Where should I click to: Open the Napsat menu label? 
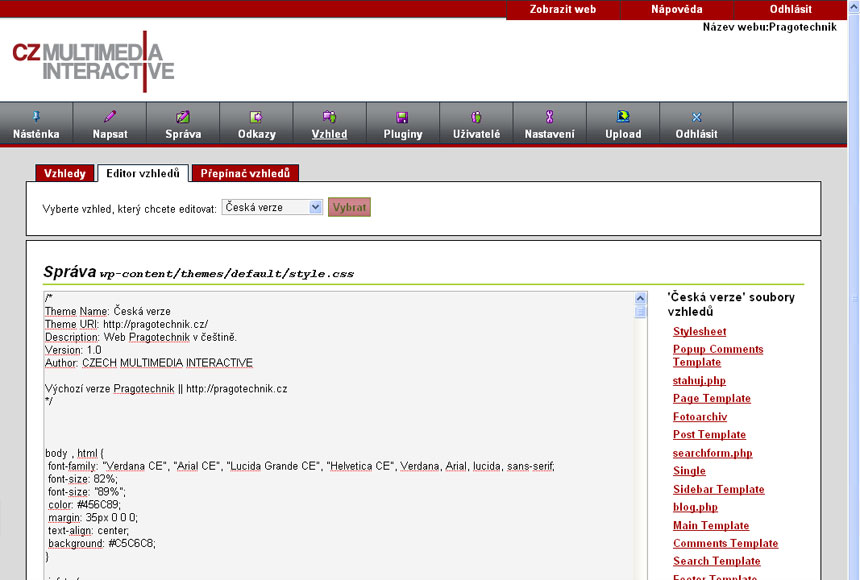click(110, 134)
